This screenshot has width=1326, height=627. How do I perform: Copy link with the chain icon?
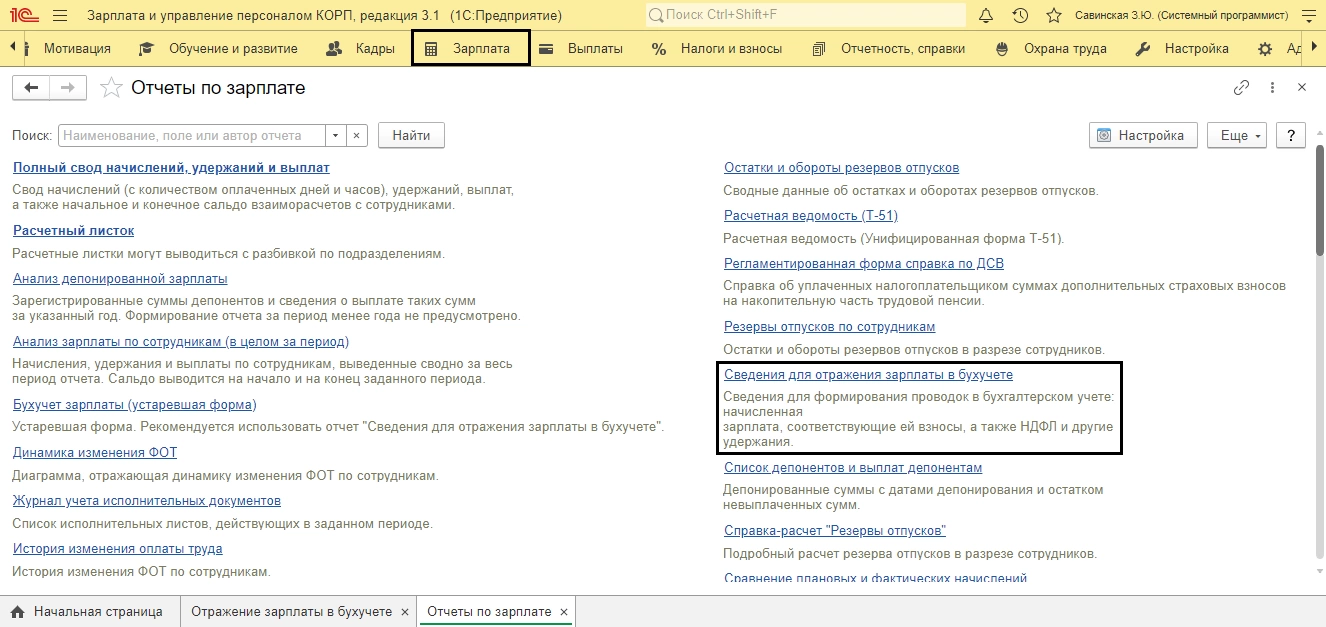[1241, 88]
